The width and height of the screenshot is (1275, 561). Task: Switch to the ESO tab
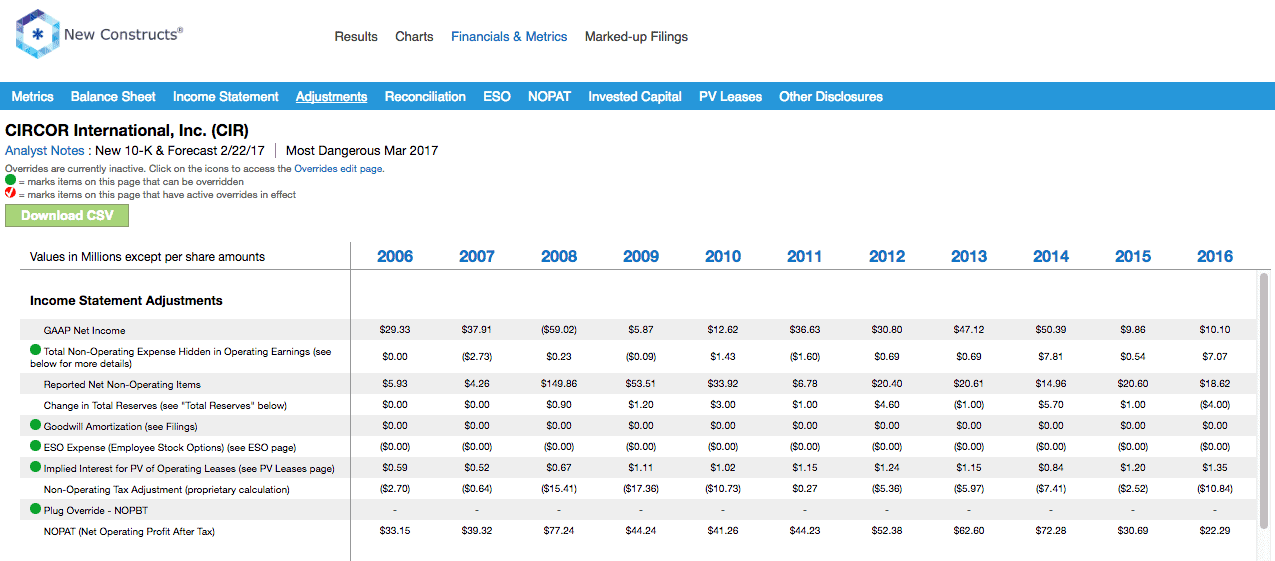497,97
